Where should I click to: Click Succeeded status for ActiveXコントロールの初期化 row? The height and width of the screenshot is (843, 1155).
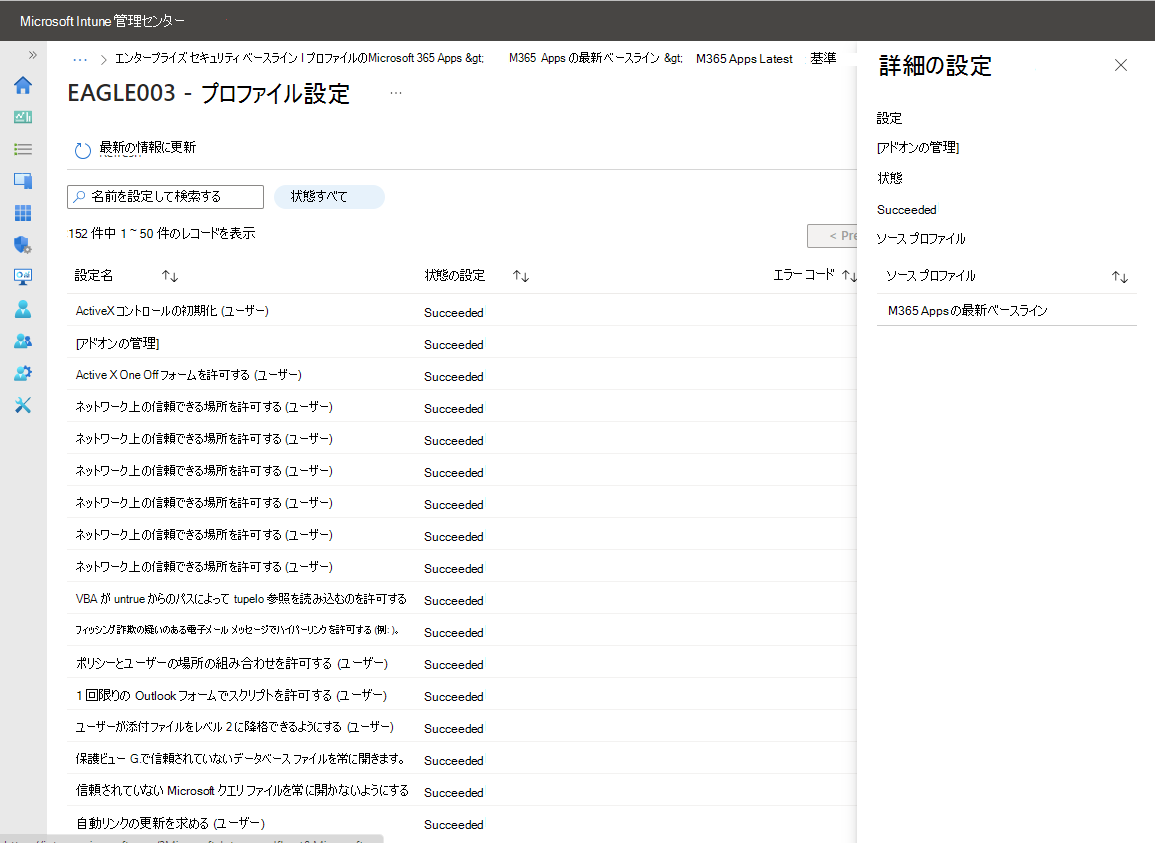454,312
